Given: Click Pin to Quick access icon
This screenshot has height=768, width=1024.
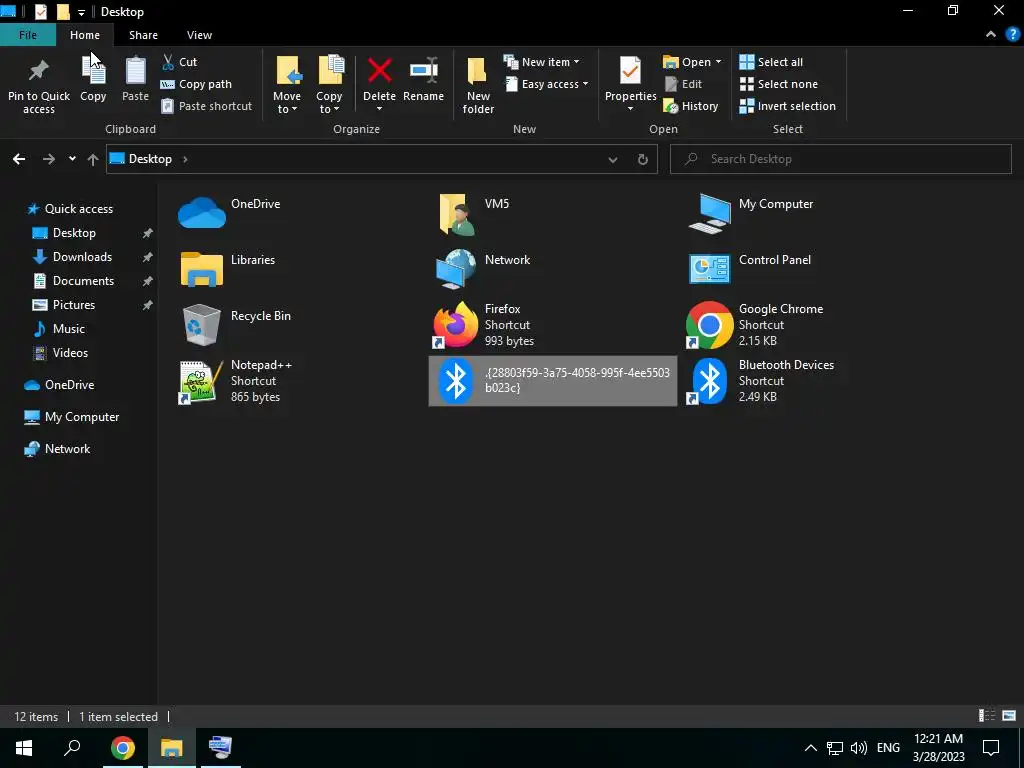Looking at the screenshot, I should (x=39, y=71).
